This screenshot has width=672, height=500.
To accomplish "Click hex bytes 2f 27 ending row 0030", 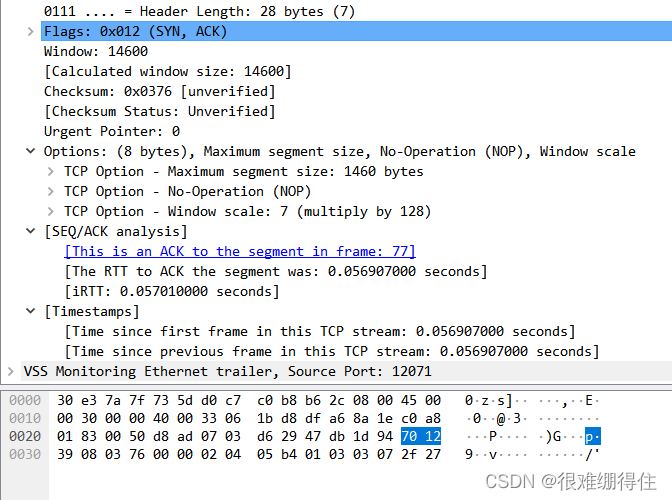I will 421,454.
